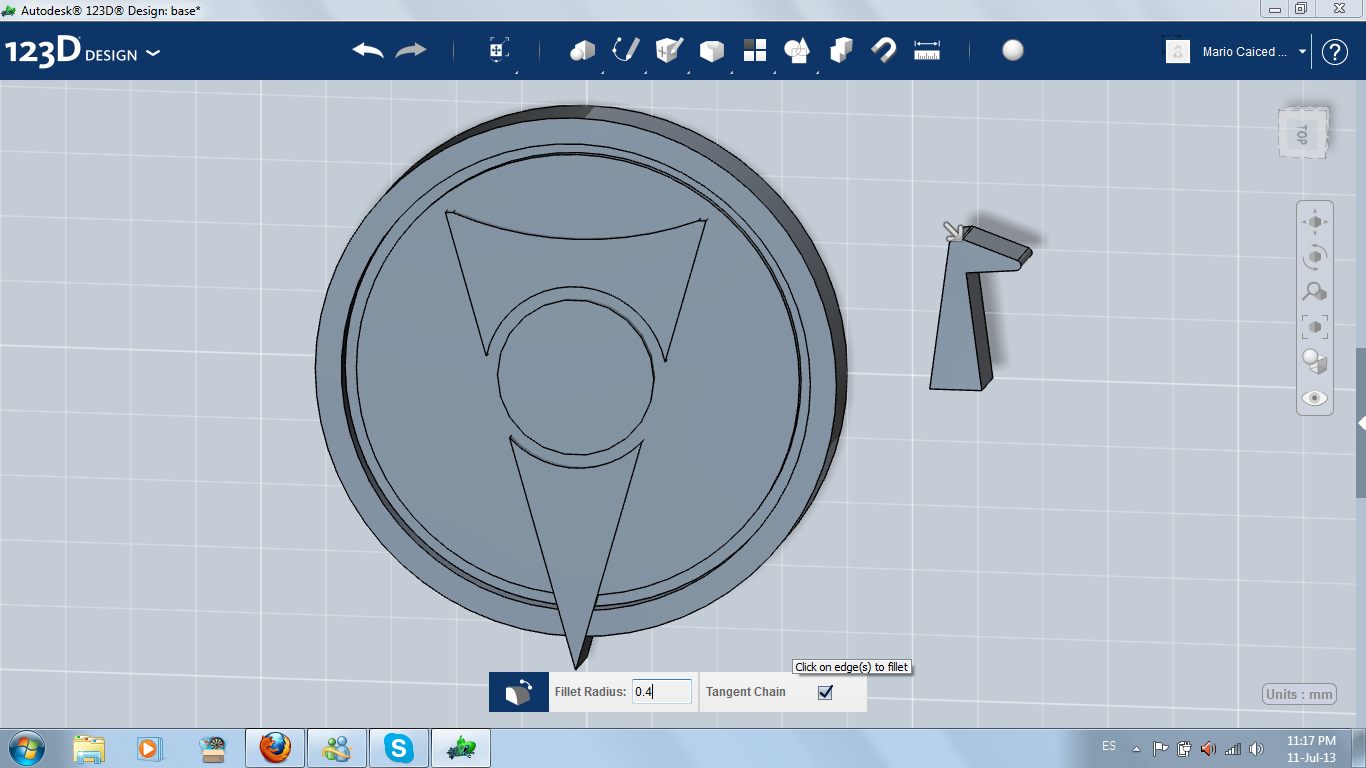Screen dimensions: 1366x768
Task: Redo the undone action
Action: 411,50
